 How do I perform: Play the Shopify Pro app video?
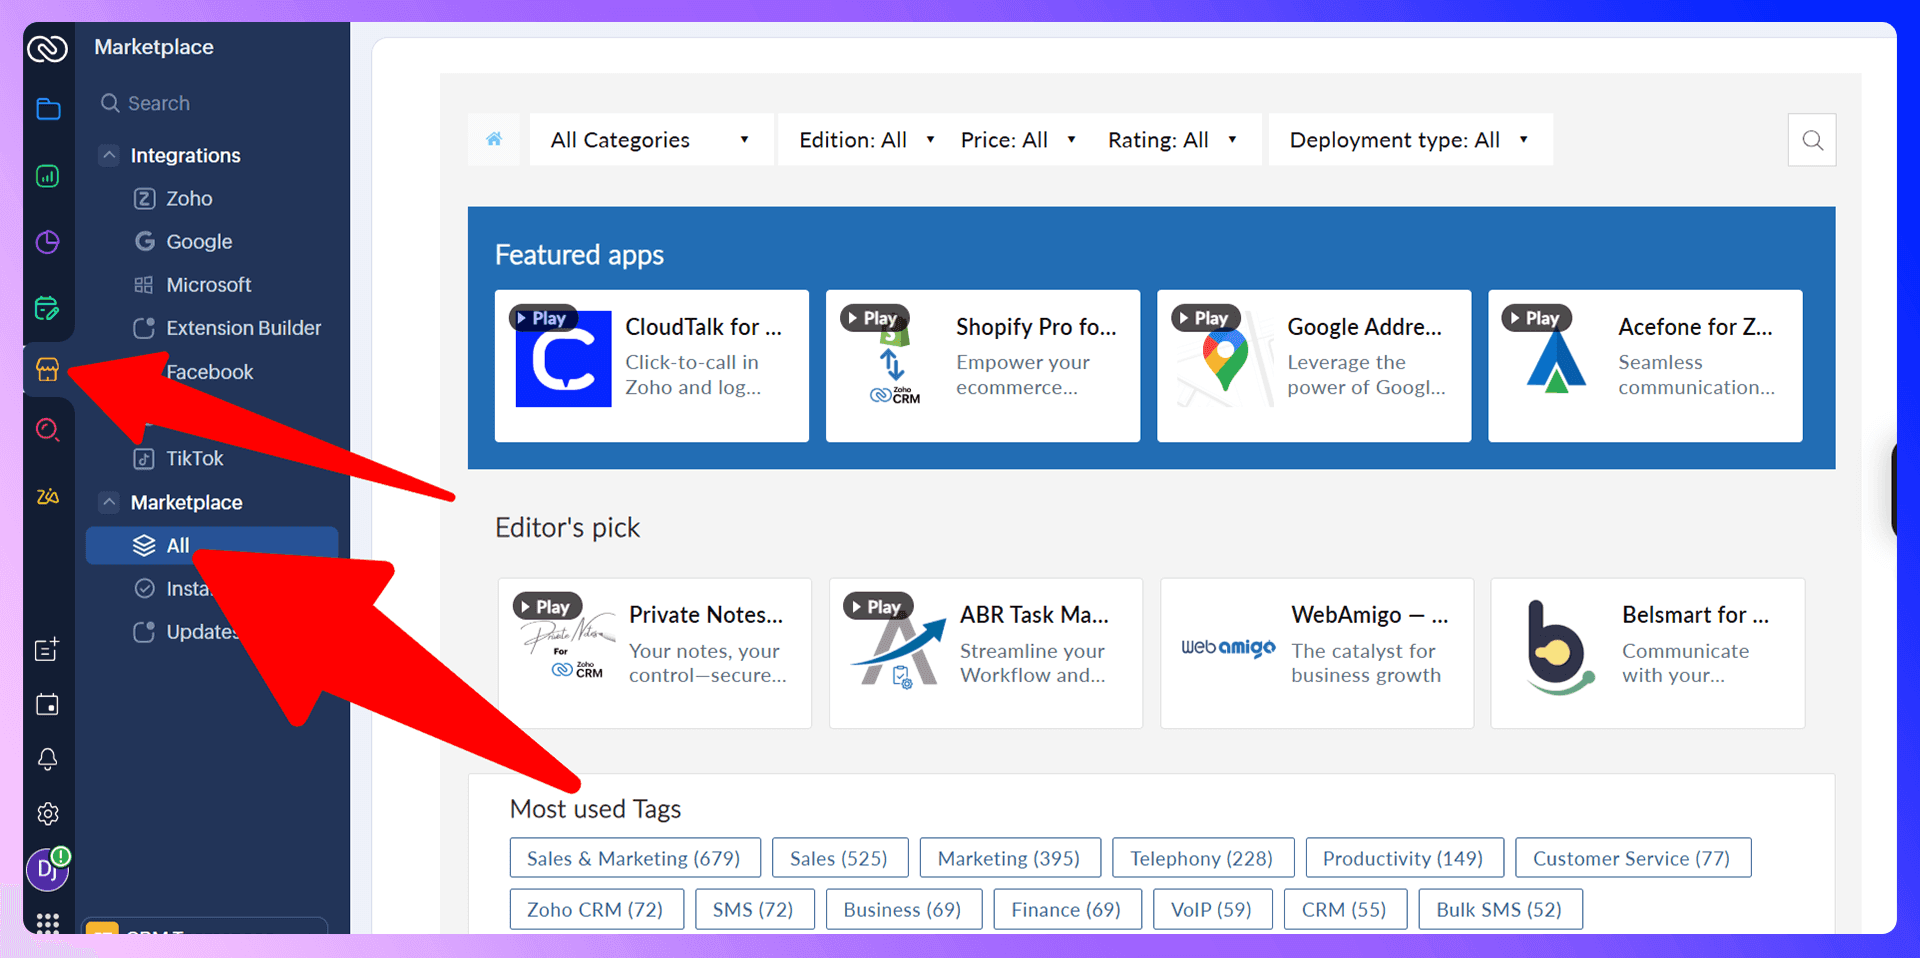874,318
